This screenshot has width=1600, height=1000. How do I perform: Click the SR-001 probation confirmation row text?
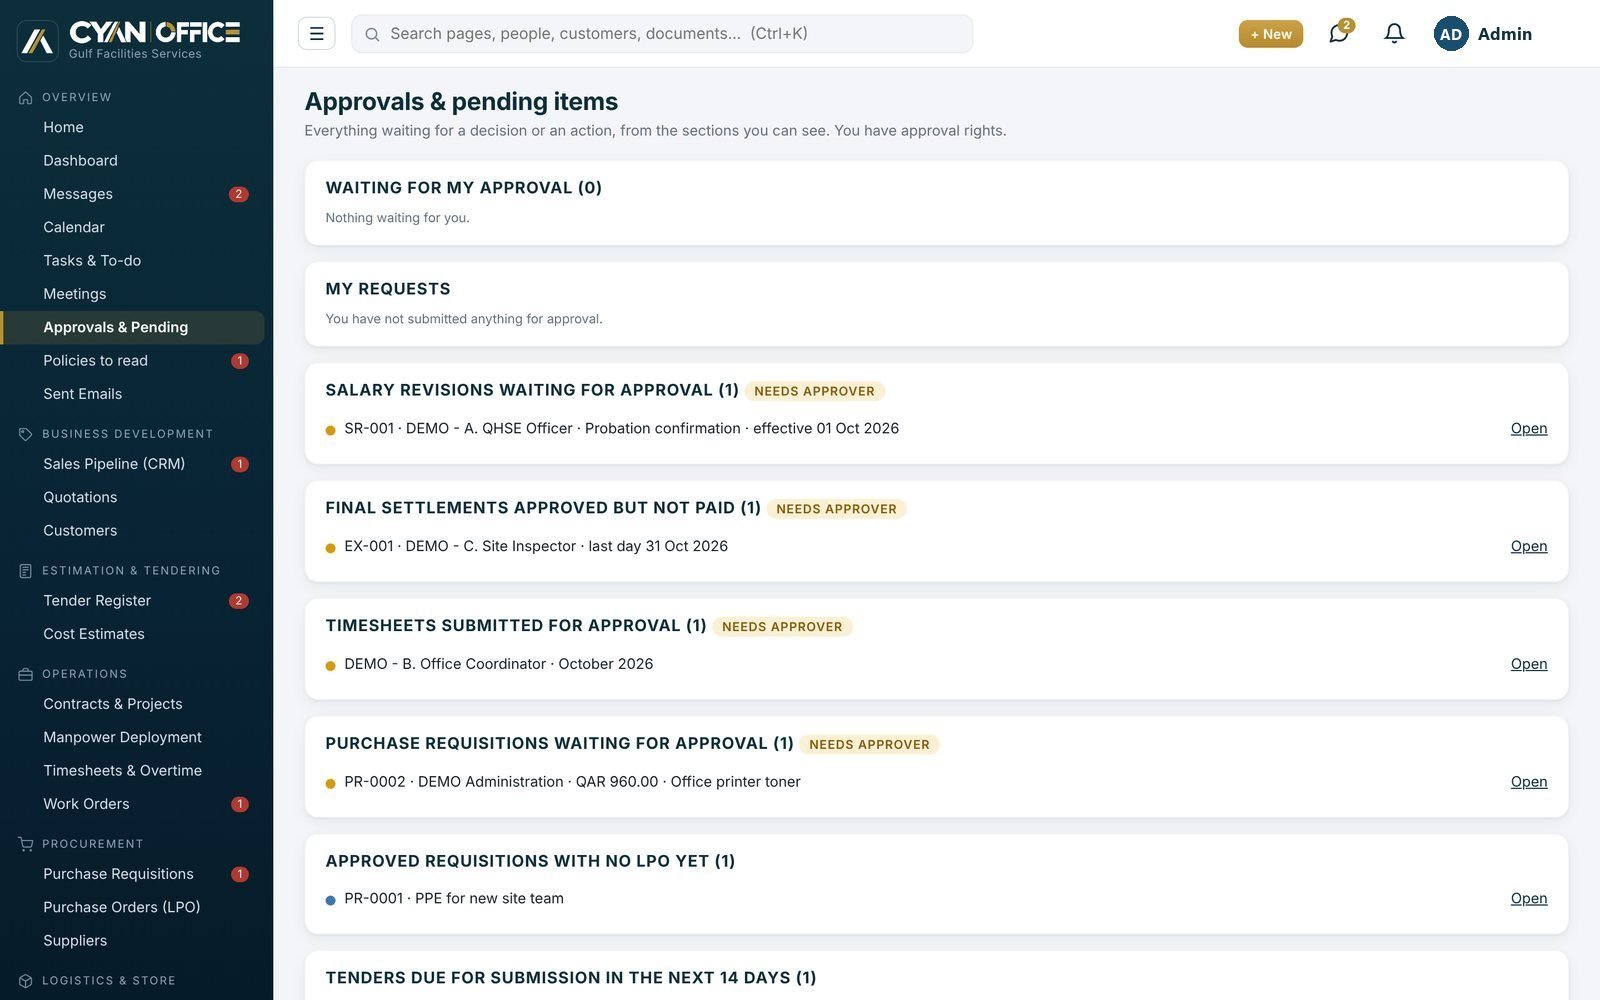[x=621, y=428]
